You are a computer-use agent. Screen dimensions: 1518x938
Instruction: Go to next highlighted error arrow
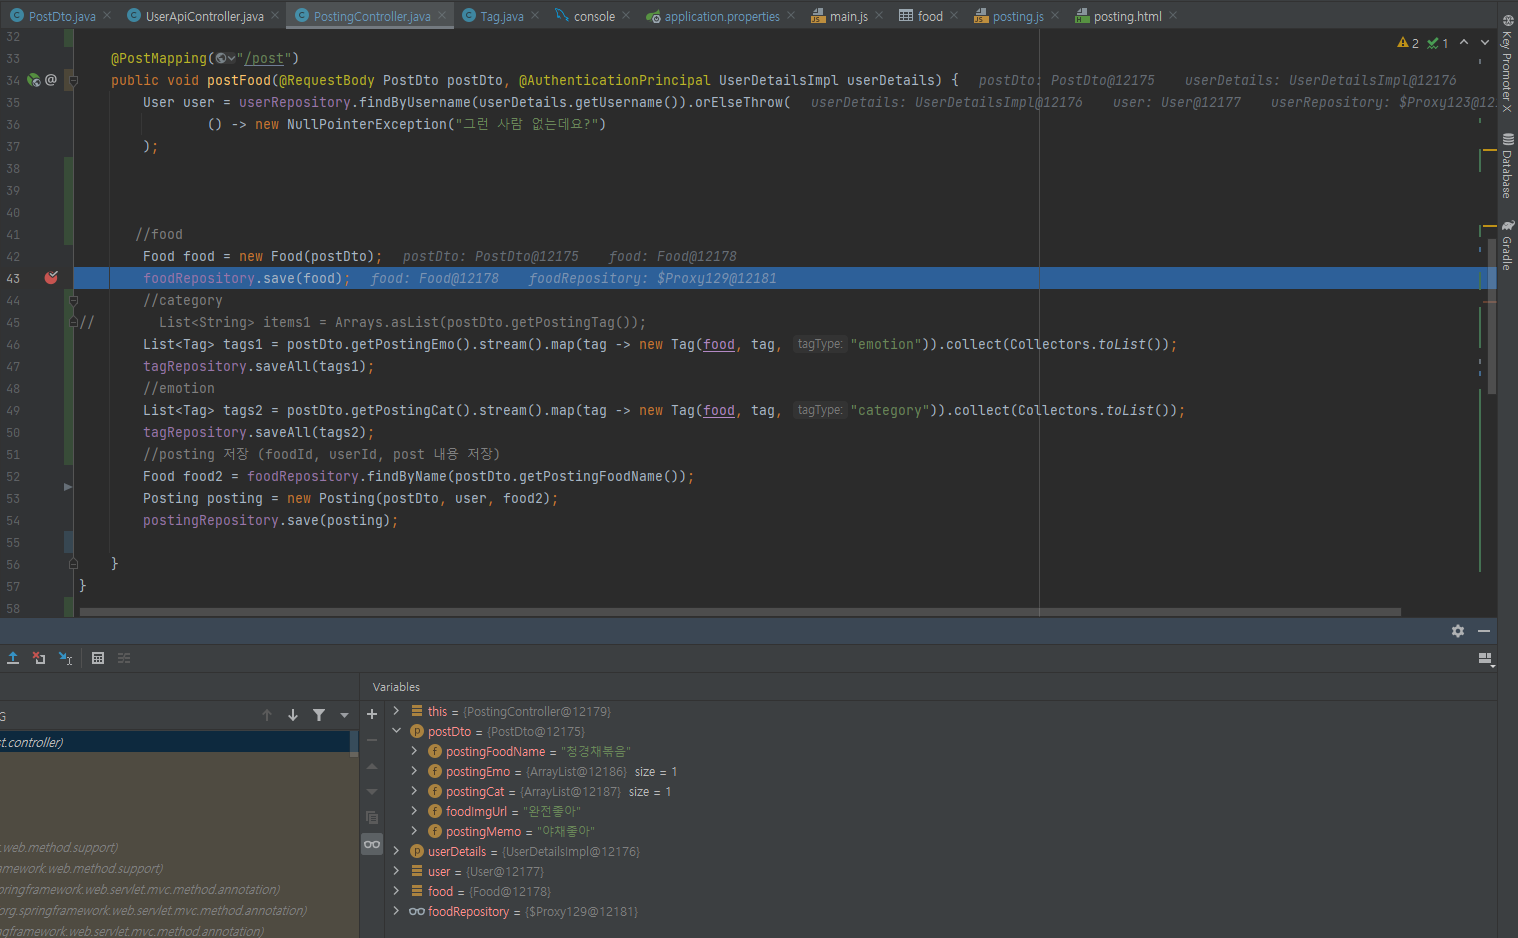click(x=1484, y=42)
